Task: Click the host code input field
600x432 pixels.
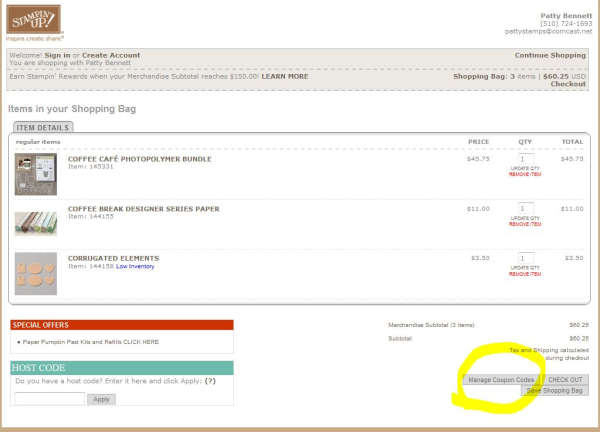Action: [x=49, y=399]
